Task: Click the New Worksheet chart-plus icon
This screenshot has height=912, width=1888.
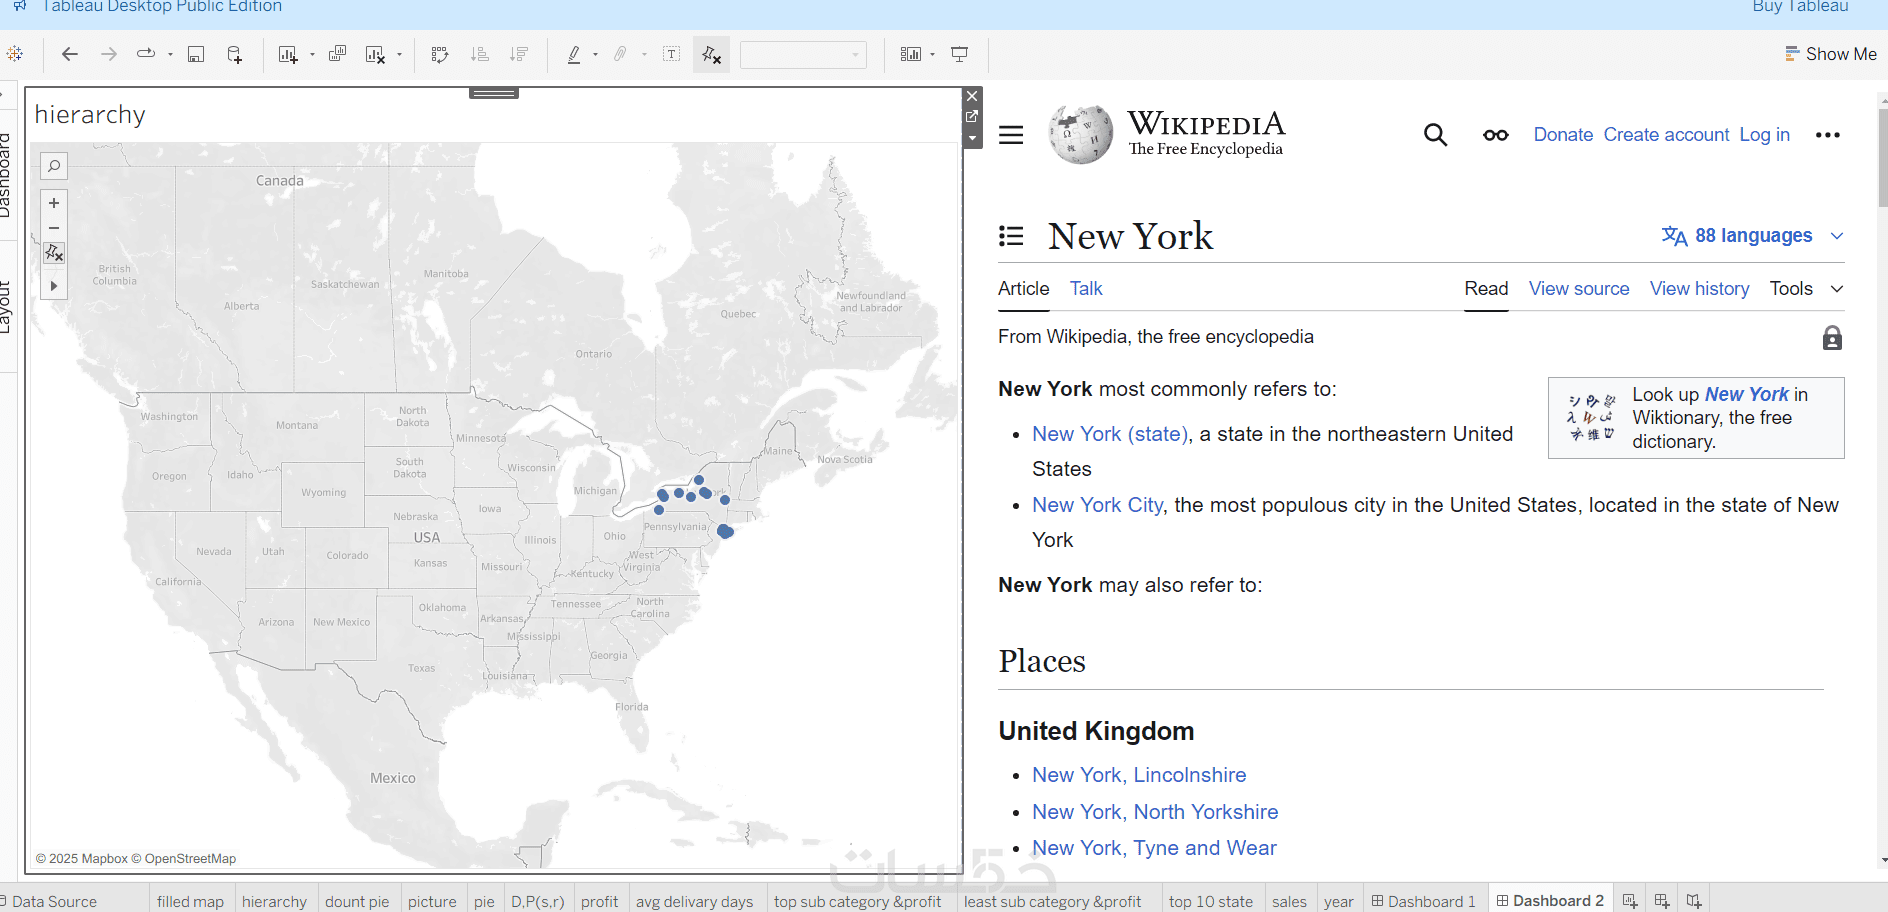Action: (288, 54)
